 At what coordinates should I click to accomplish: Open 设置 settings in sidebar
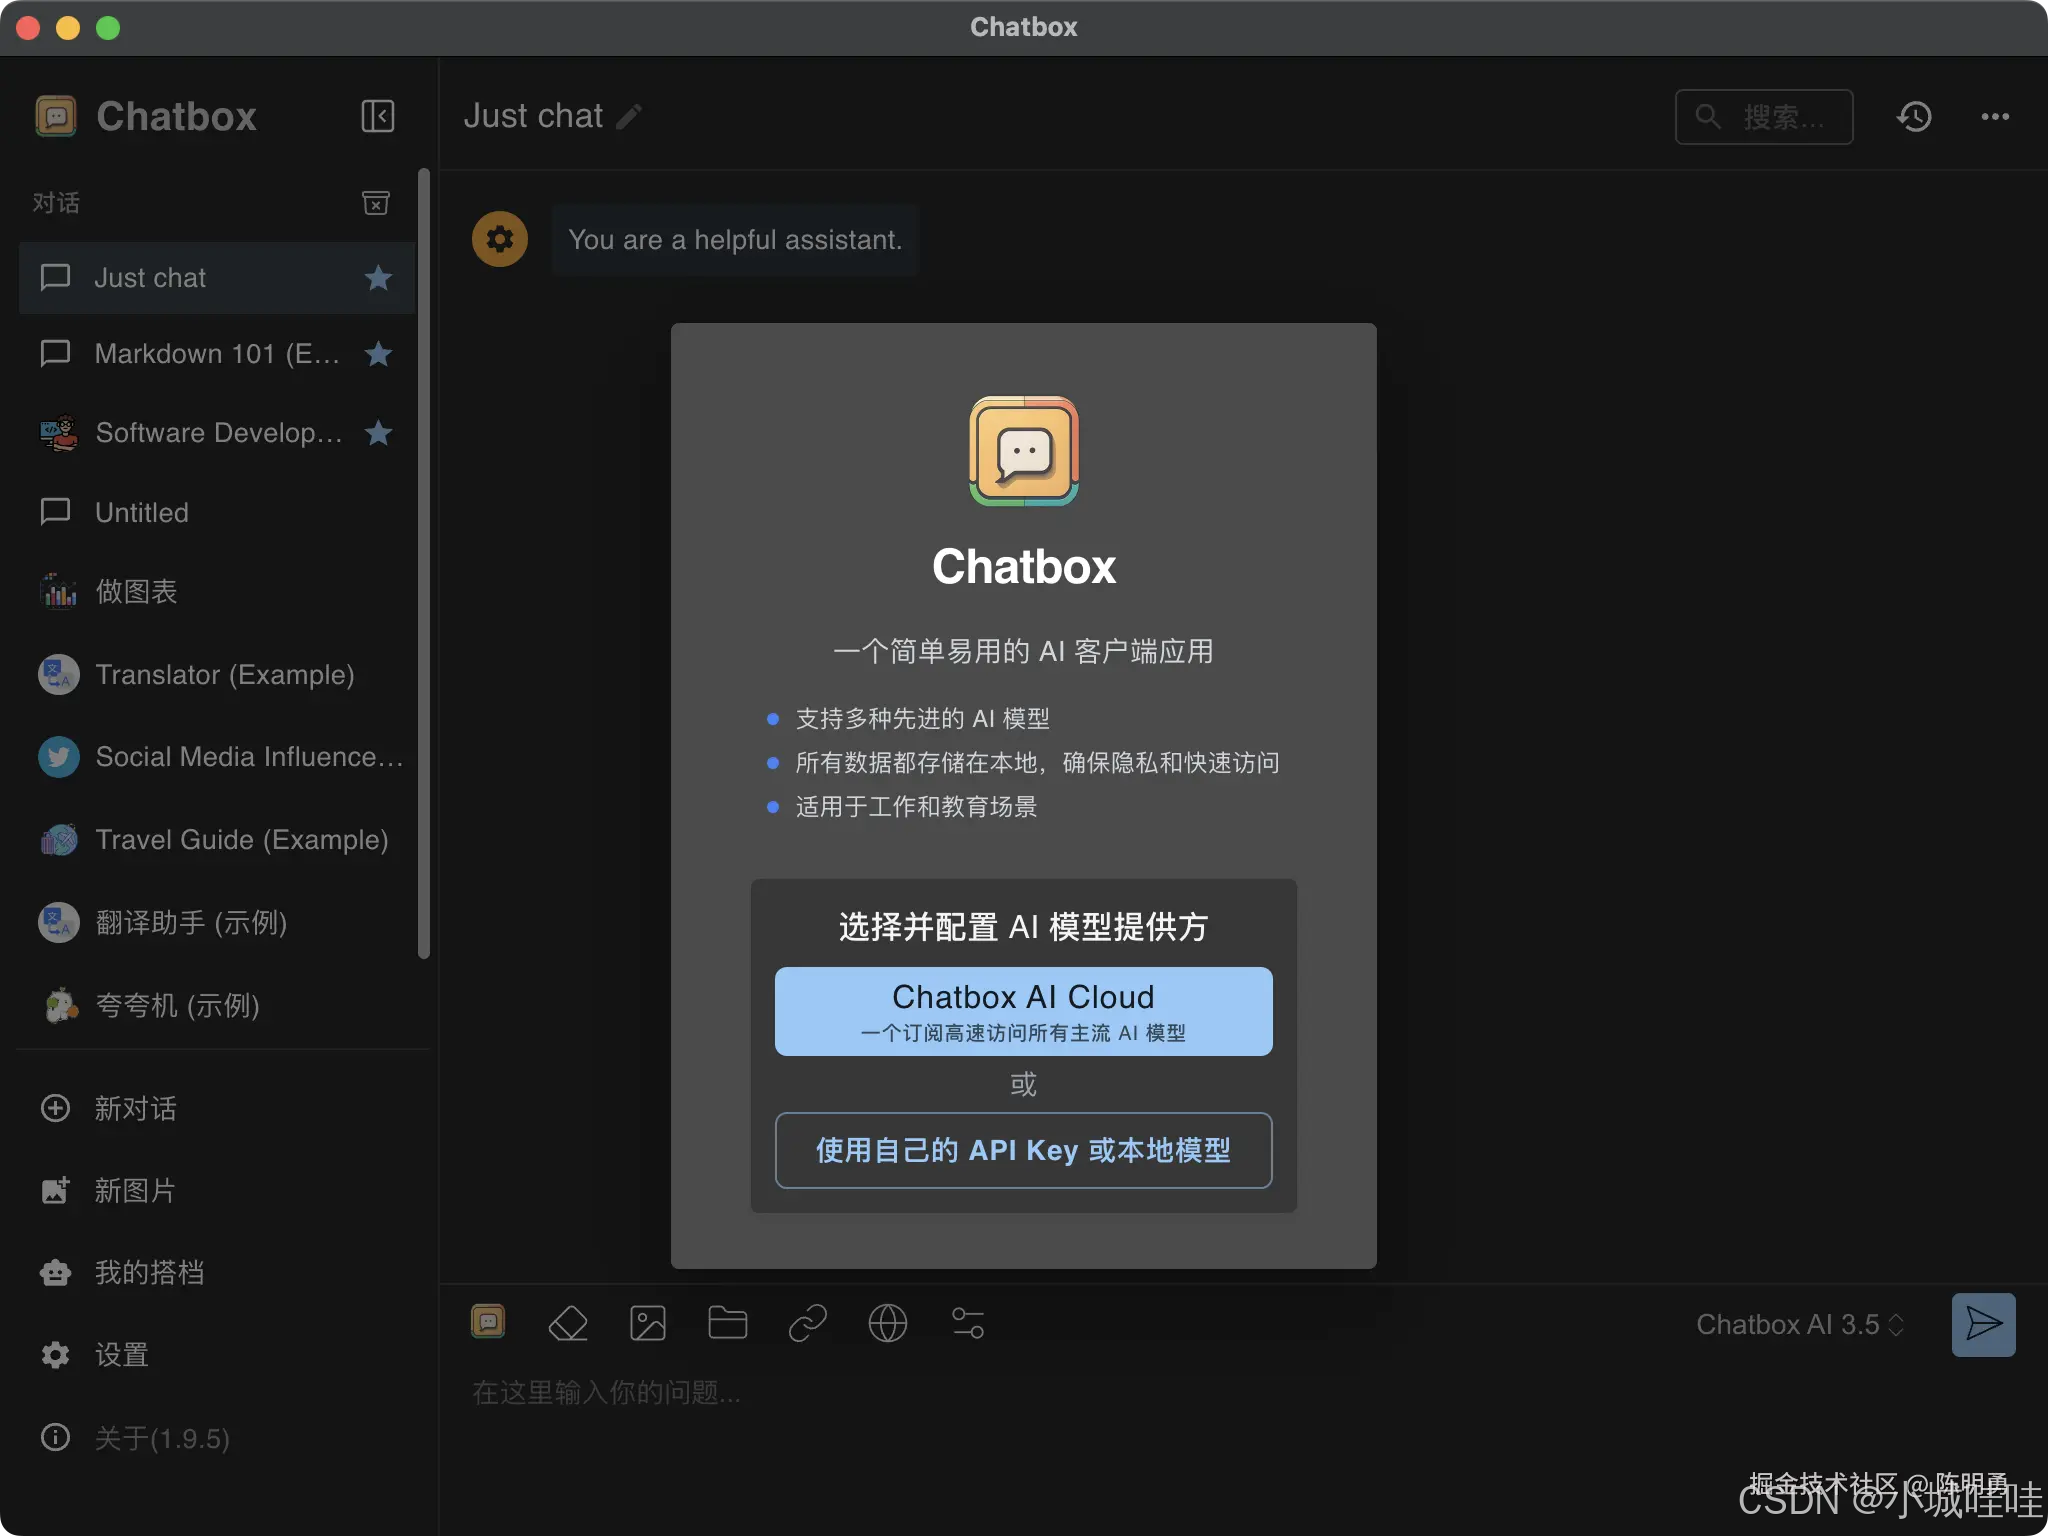click(x=120, y=1355)
